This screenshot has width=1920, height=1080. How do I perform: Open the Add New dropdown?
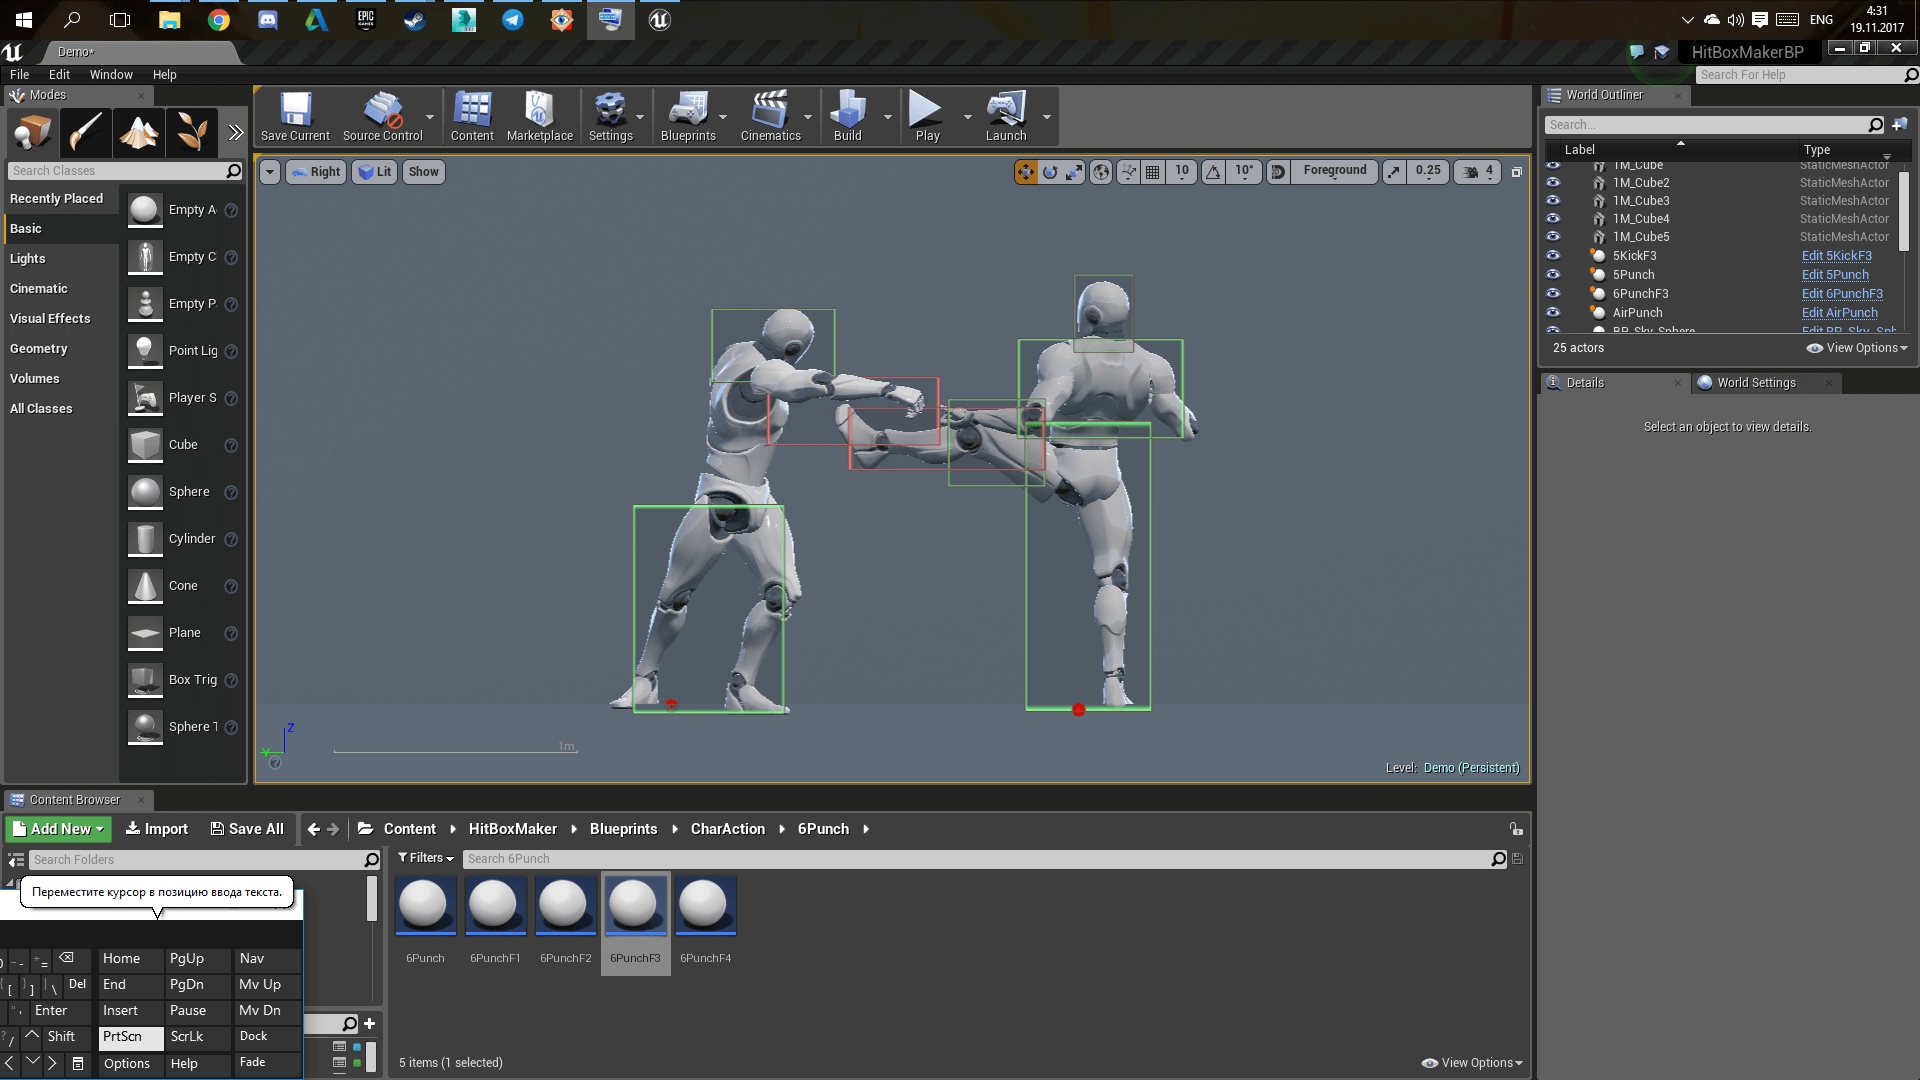pyautogui.click(x=57, y=828)
